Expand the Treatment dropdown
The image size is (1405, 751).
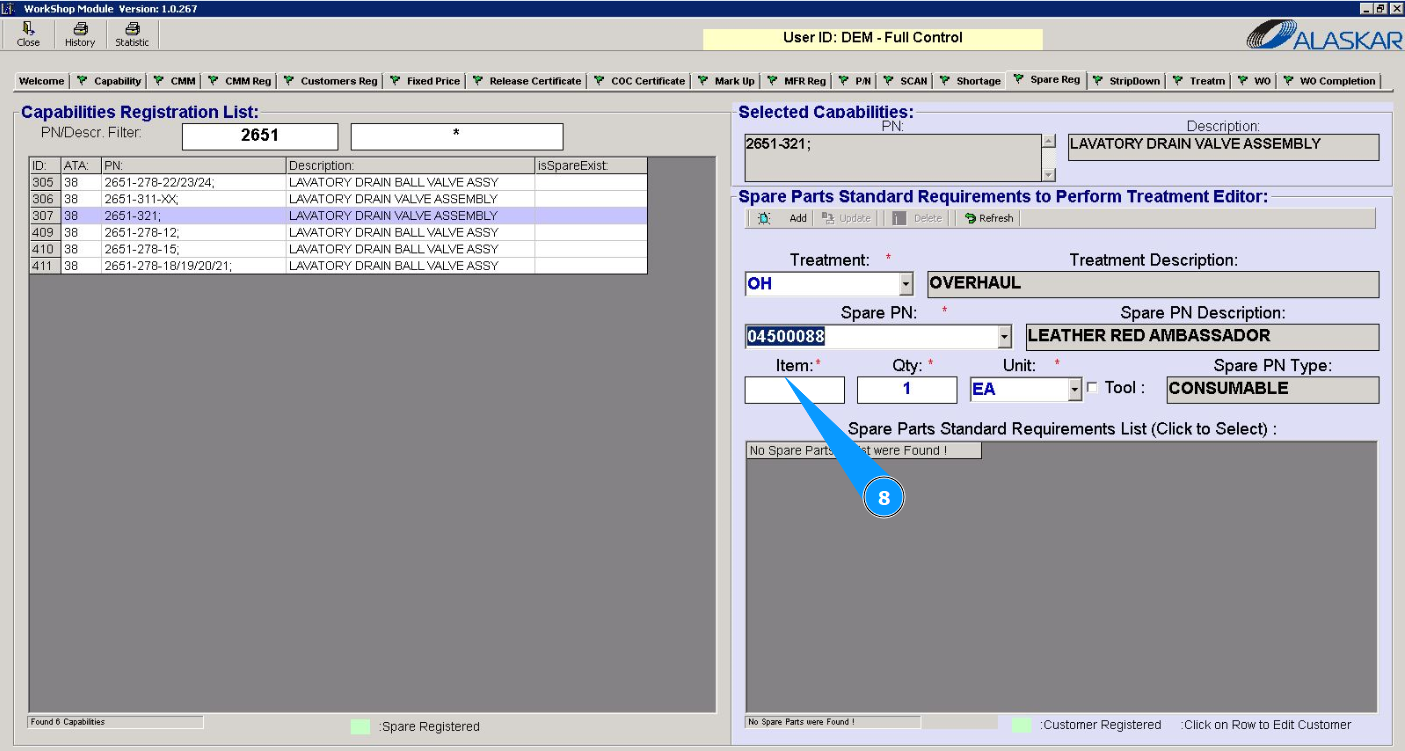point(906,284)
